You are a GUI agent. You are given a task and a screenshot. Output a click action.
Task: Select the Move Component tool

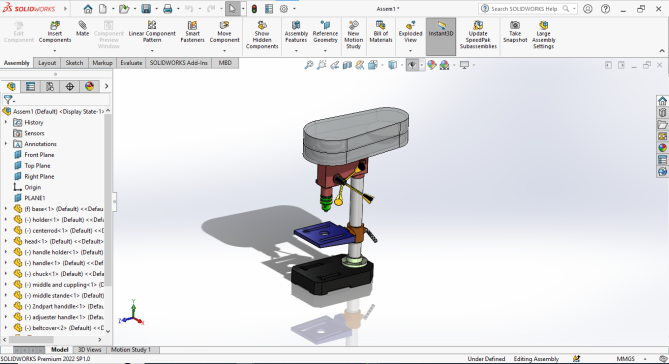click(x=224, y=32)
